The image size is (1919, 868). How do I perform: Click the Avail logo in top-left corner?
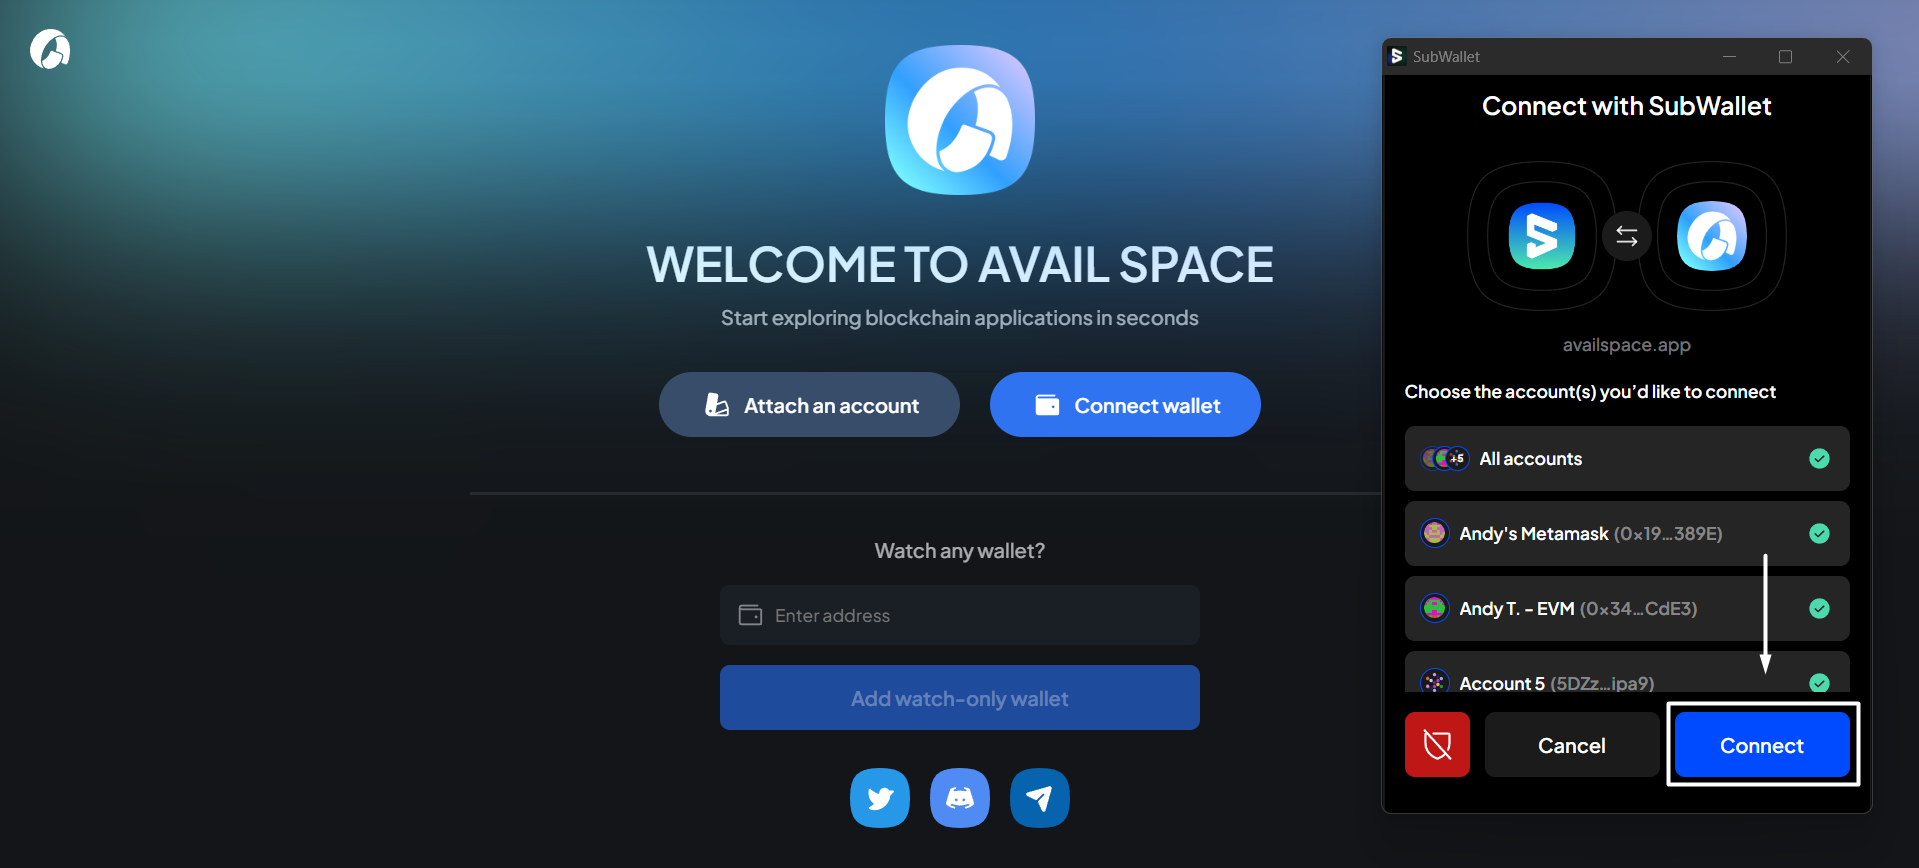tap(50, 49)
